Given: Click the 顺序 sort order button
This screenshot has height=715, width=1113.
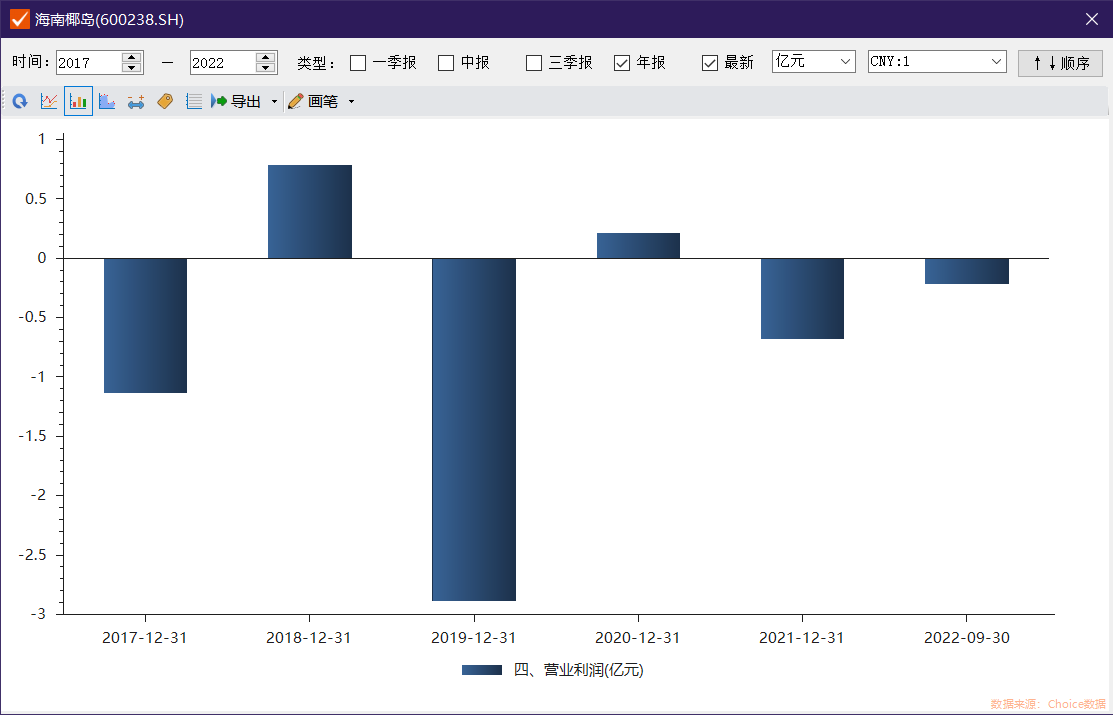Looking at the screenshot, I should (1060, 63).
